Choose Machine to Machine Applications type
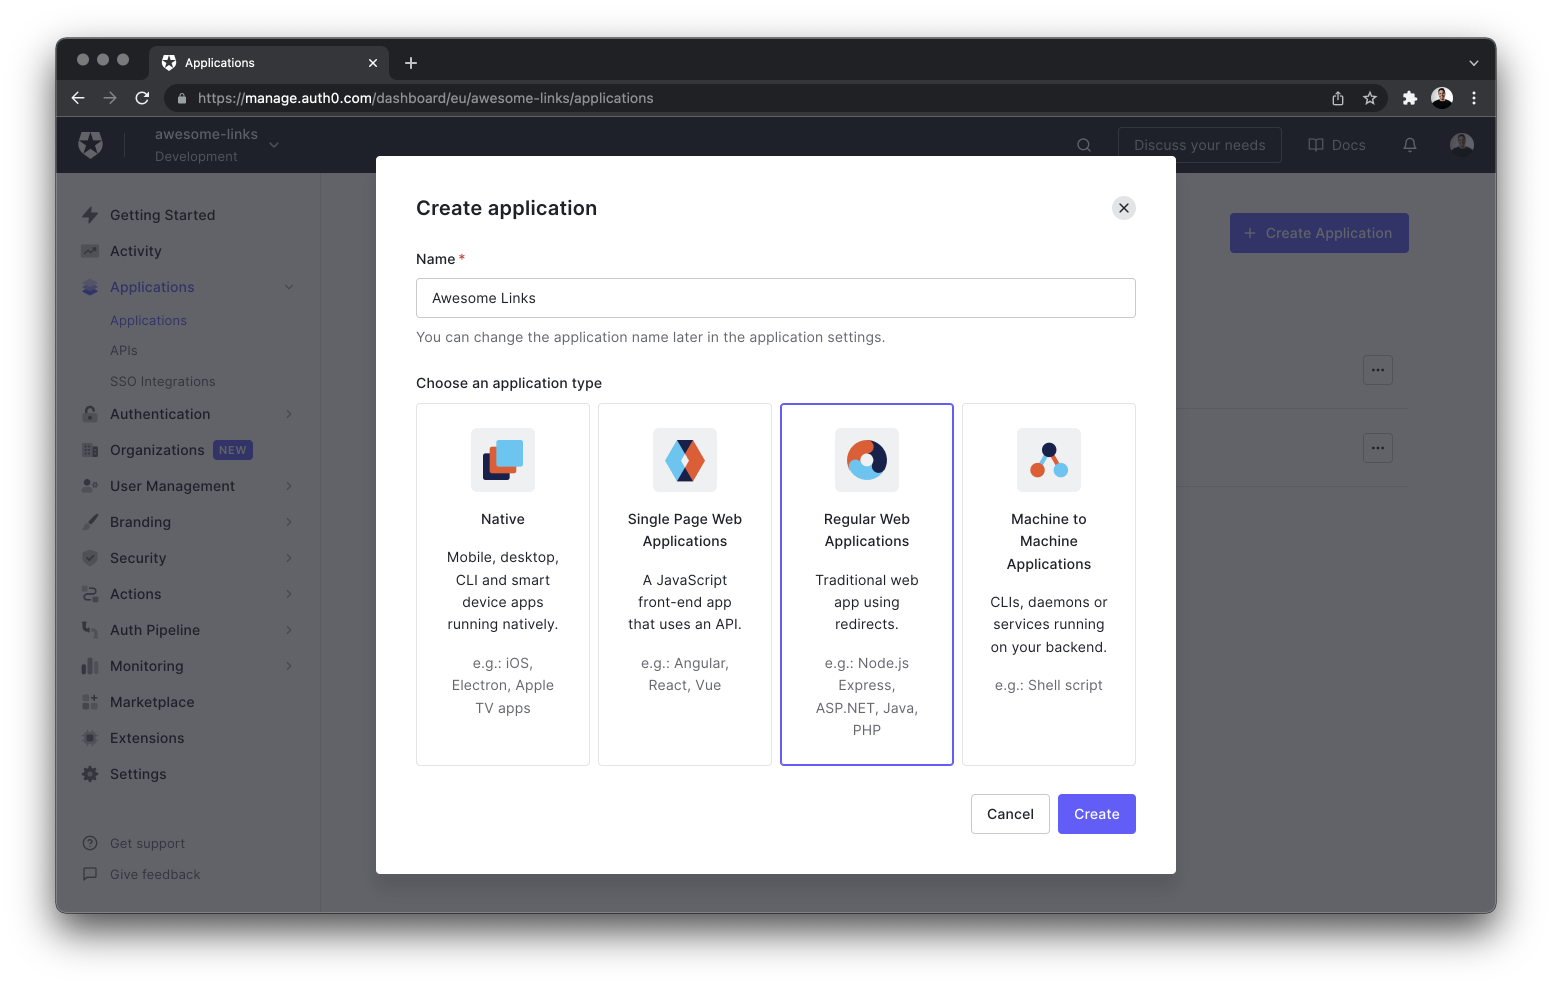 [x=1048, y=584]
